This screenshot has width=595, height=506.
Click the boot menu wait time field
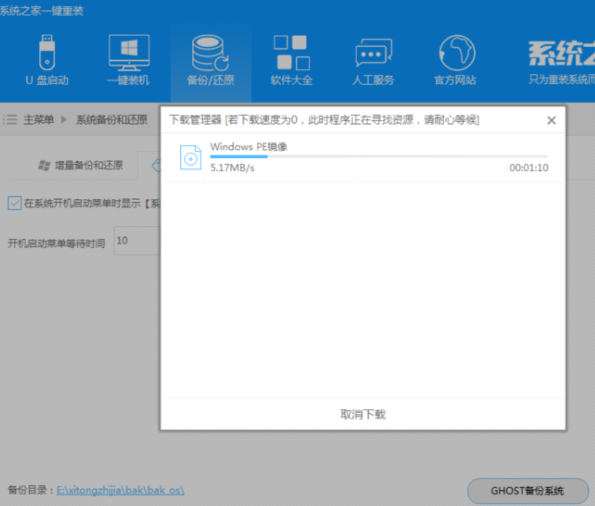(x=137, y=241)
